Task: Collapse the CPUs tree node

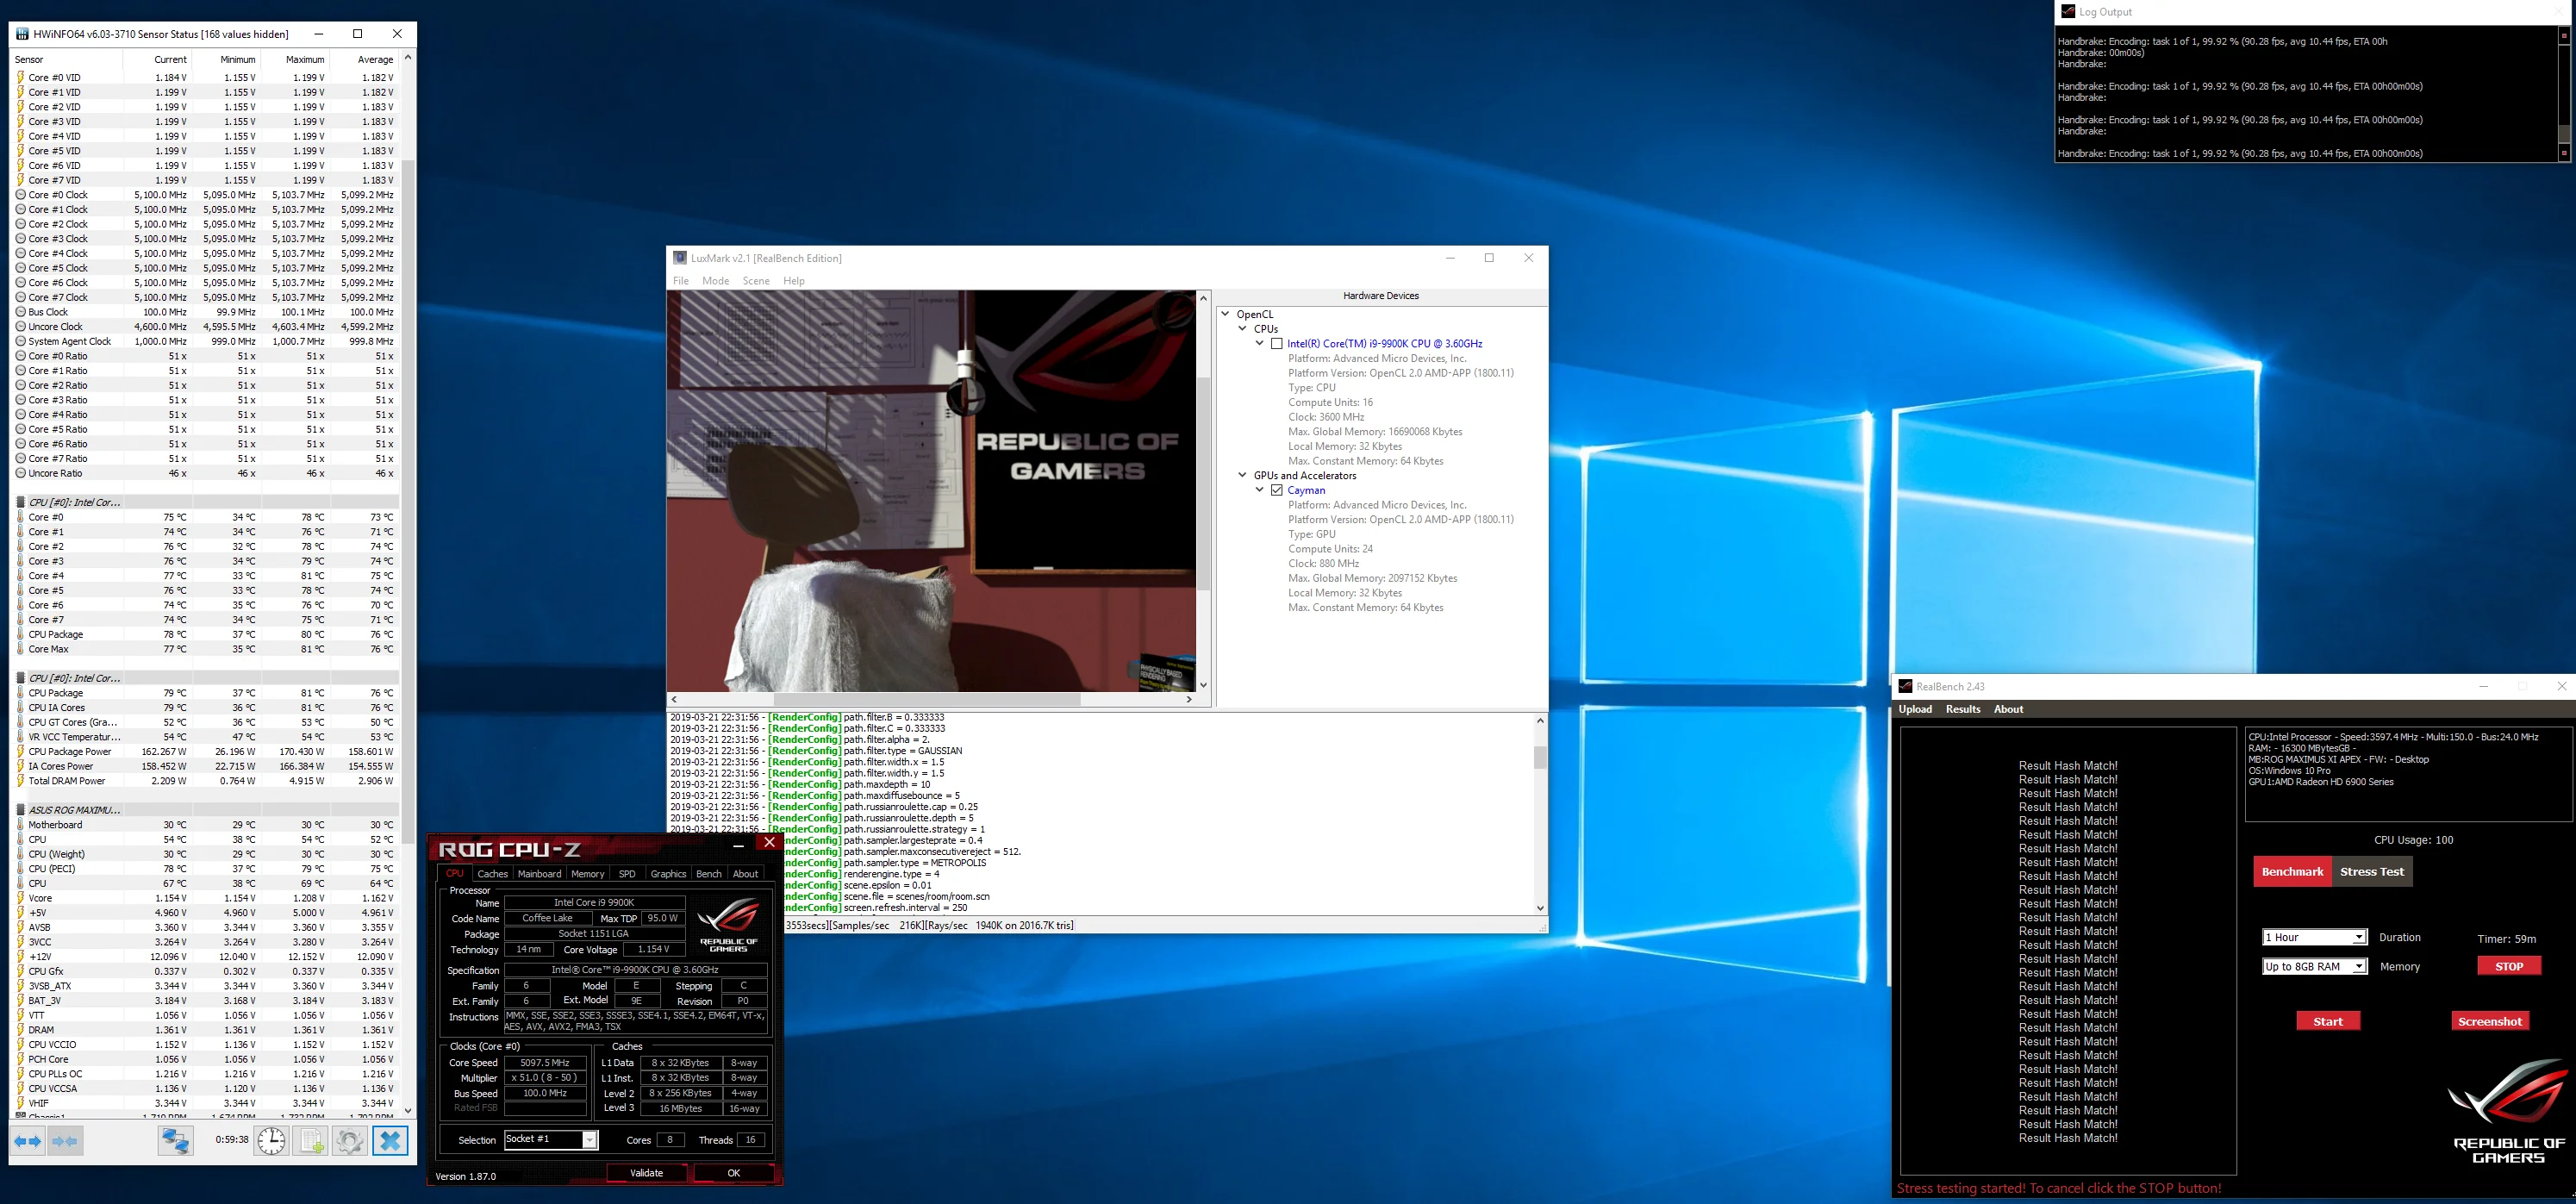Action: [x=1243, y=329]
